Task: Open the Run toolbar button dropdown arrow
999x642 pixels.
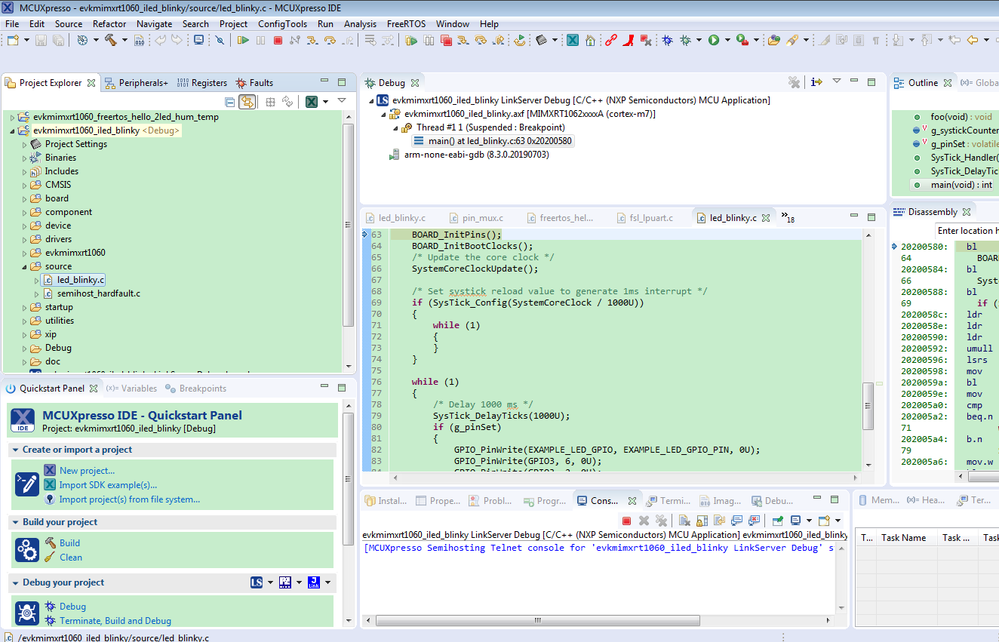Action: (727, 40)
